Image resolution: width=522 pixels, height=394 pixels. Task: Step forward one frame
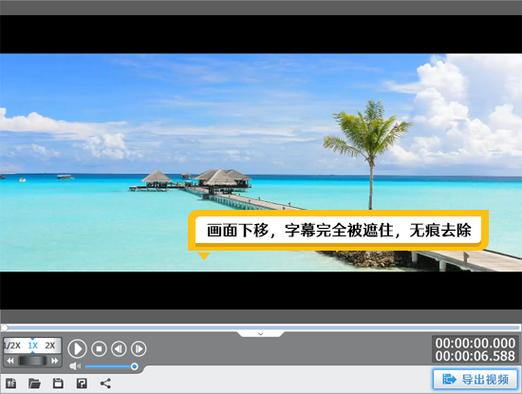[x=139, y=349]
